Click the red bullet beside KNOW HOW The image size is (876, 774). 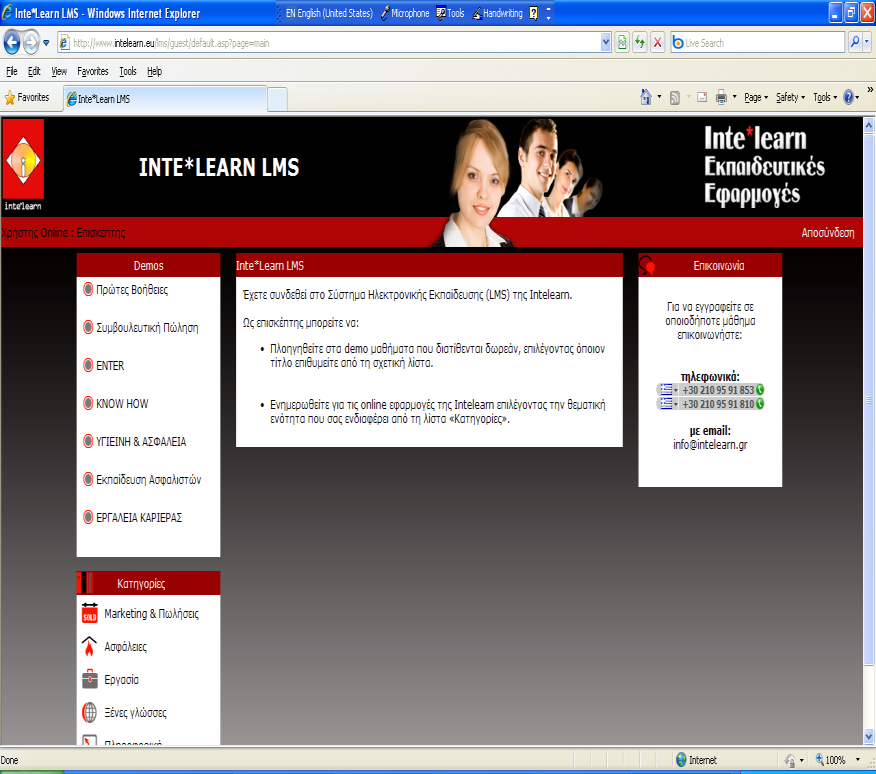88,403
